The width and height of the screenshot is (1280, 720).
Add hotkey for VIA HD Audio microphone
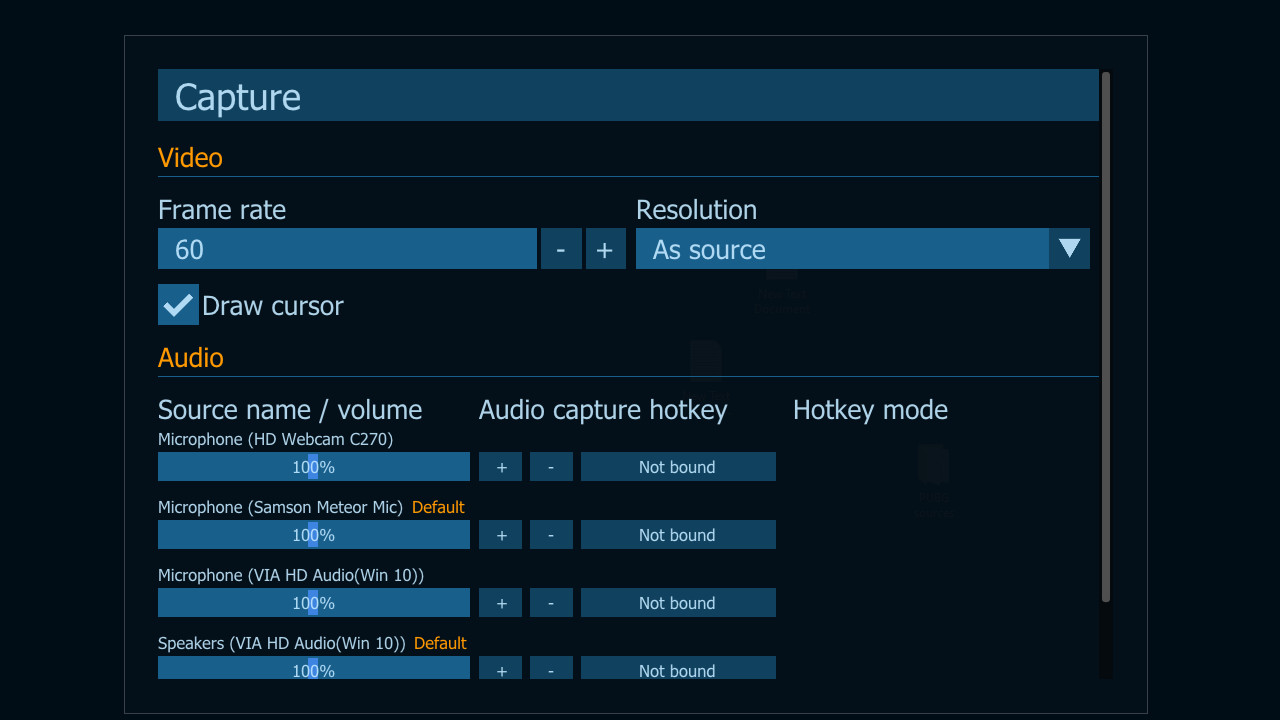tap(501, 603)
